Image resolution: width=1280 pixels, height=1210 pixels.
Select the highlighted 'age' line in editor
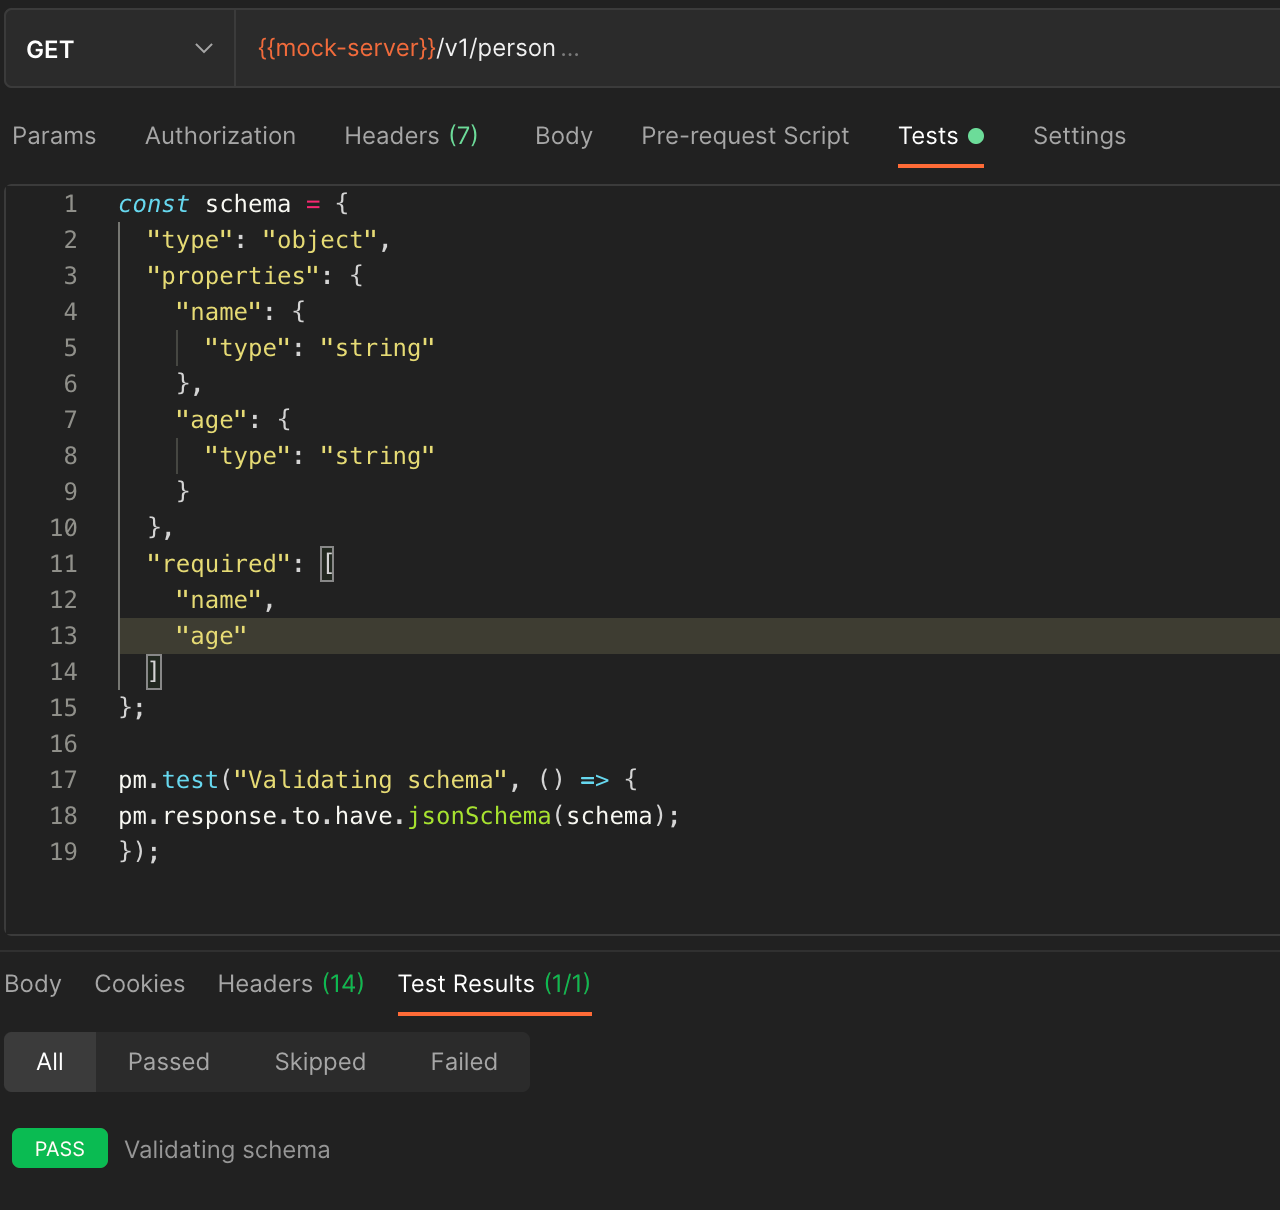[211, 635]
